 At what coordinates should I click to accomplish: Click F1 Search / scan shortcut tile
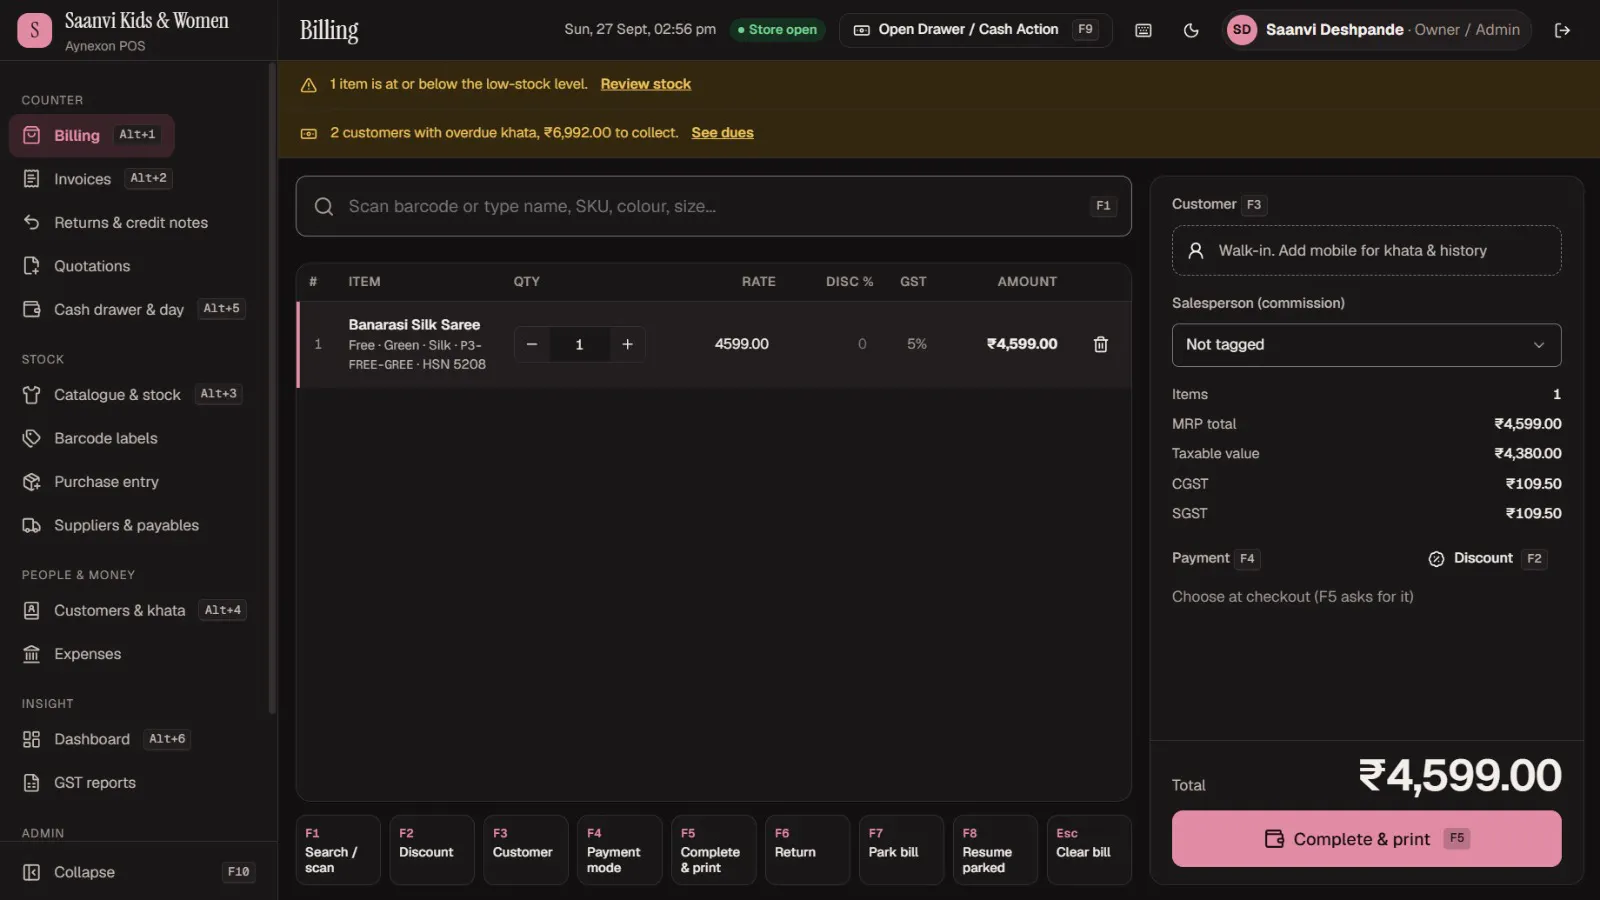tap(338, 850)
